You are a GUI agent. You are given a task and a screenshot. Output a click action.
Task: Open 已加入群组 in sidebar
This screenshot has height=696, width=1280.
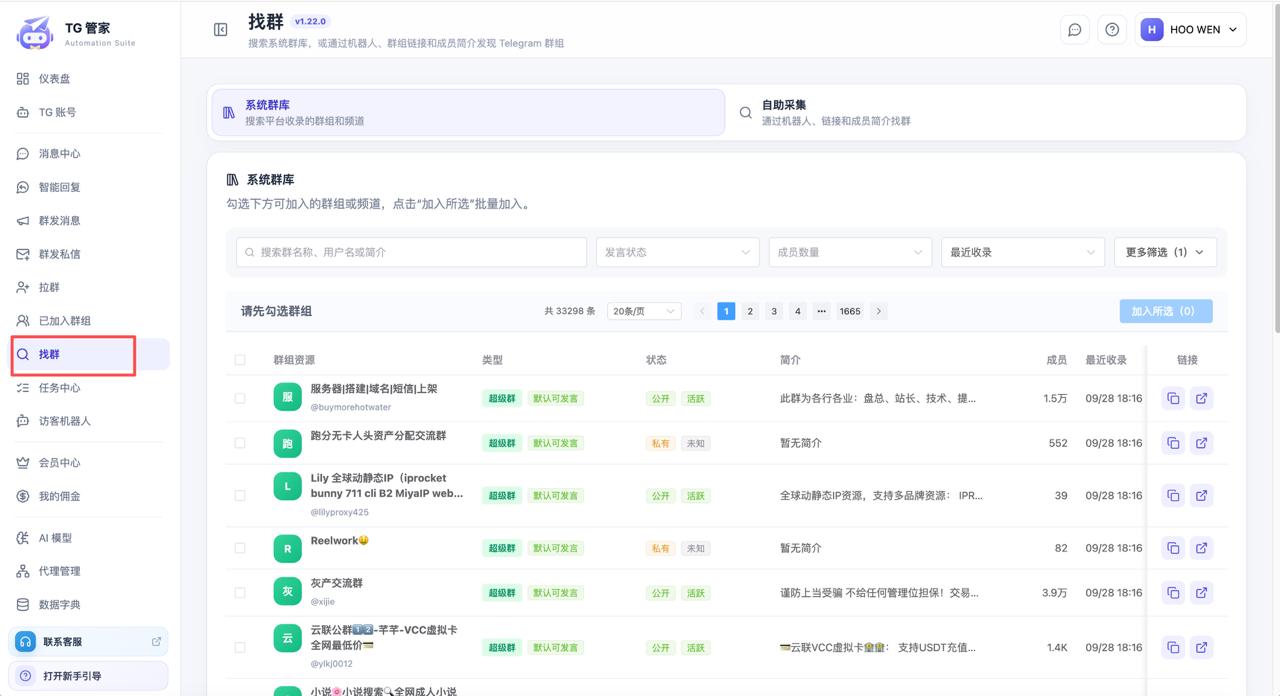coord(90,321)
